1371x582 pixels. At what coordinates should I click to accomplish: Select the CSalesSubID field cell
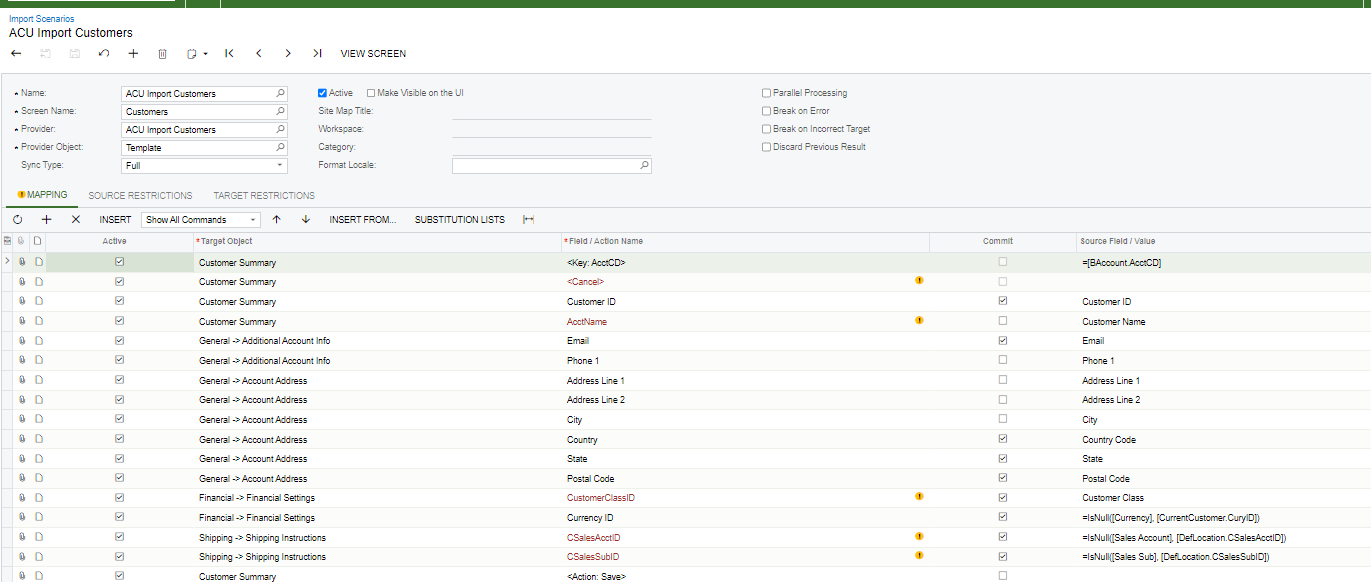click(x=745, y=557)
